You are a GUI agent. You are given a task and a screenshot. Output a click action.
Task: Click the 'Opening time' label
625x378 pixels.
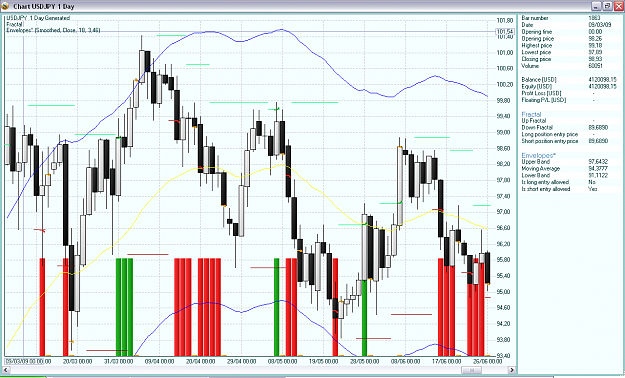pyautogui.click(x=537, y=32)
